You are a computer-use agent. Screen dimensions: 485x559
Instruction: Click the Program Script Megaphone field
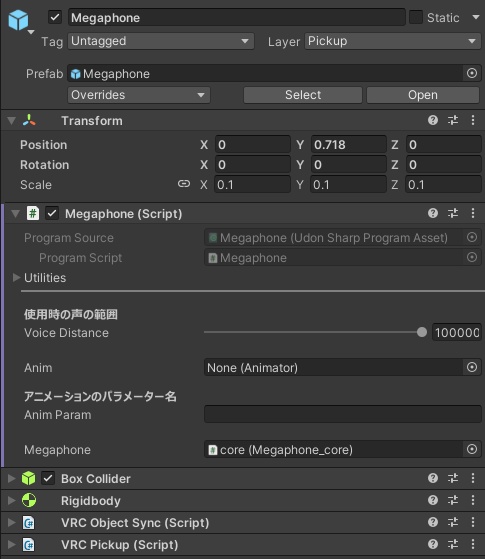click(333, 258)
